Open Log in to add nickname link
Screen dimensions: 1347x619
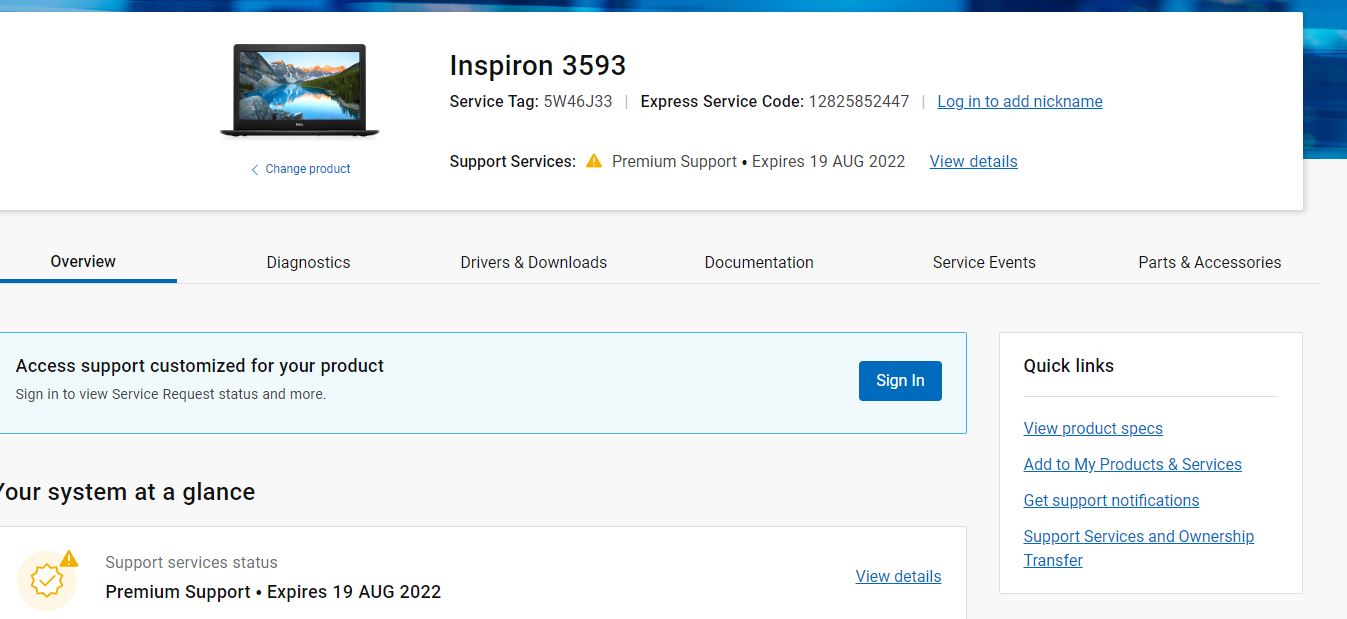pyautogui.click(x=1019, y=101)
